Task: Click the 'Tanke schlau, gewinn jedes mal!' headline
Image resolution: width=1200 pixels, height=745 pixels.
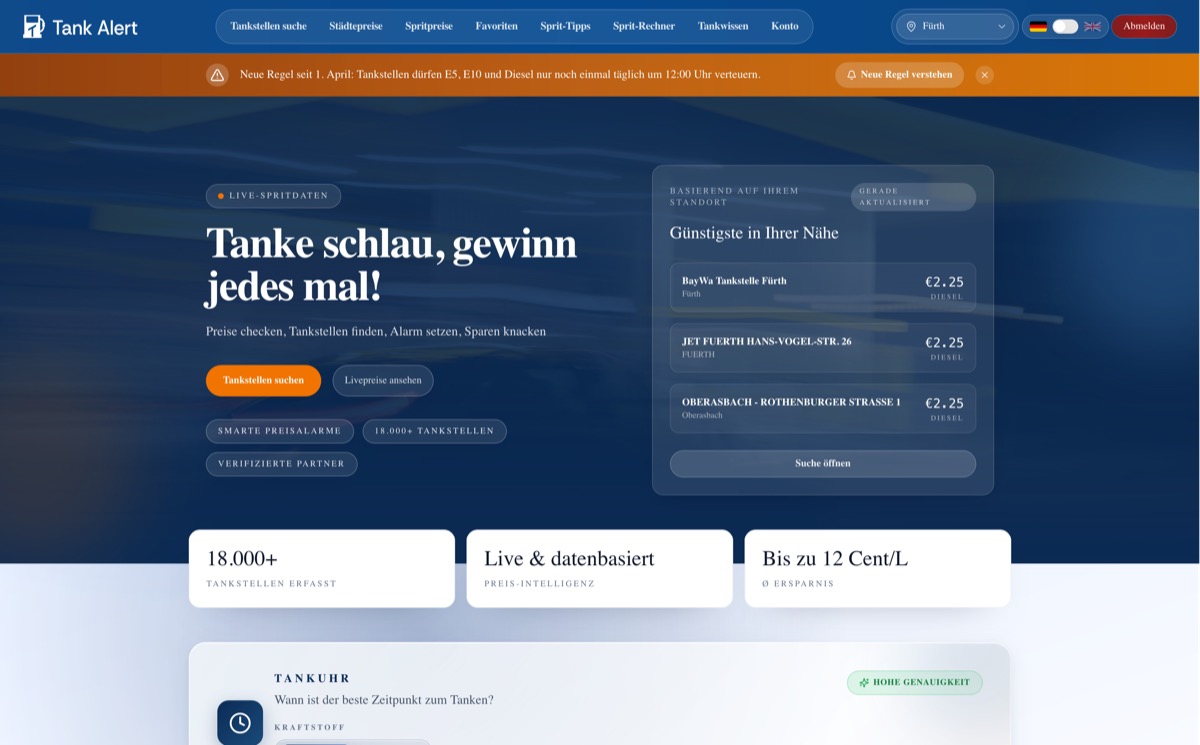Action: [x=391, y=265]
